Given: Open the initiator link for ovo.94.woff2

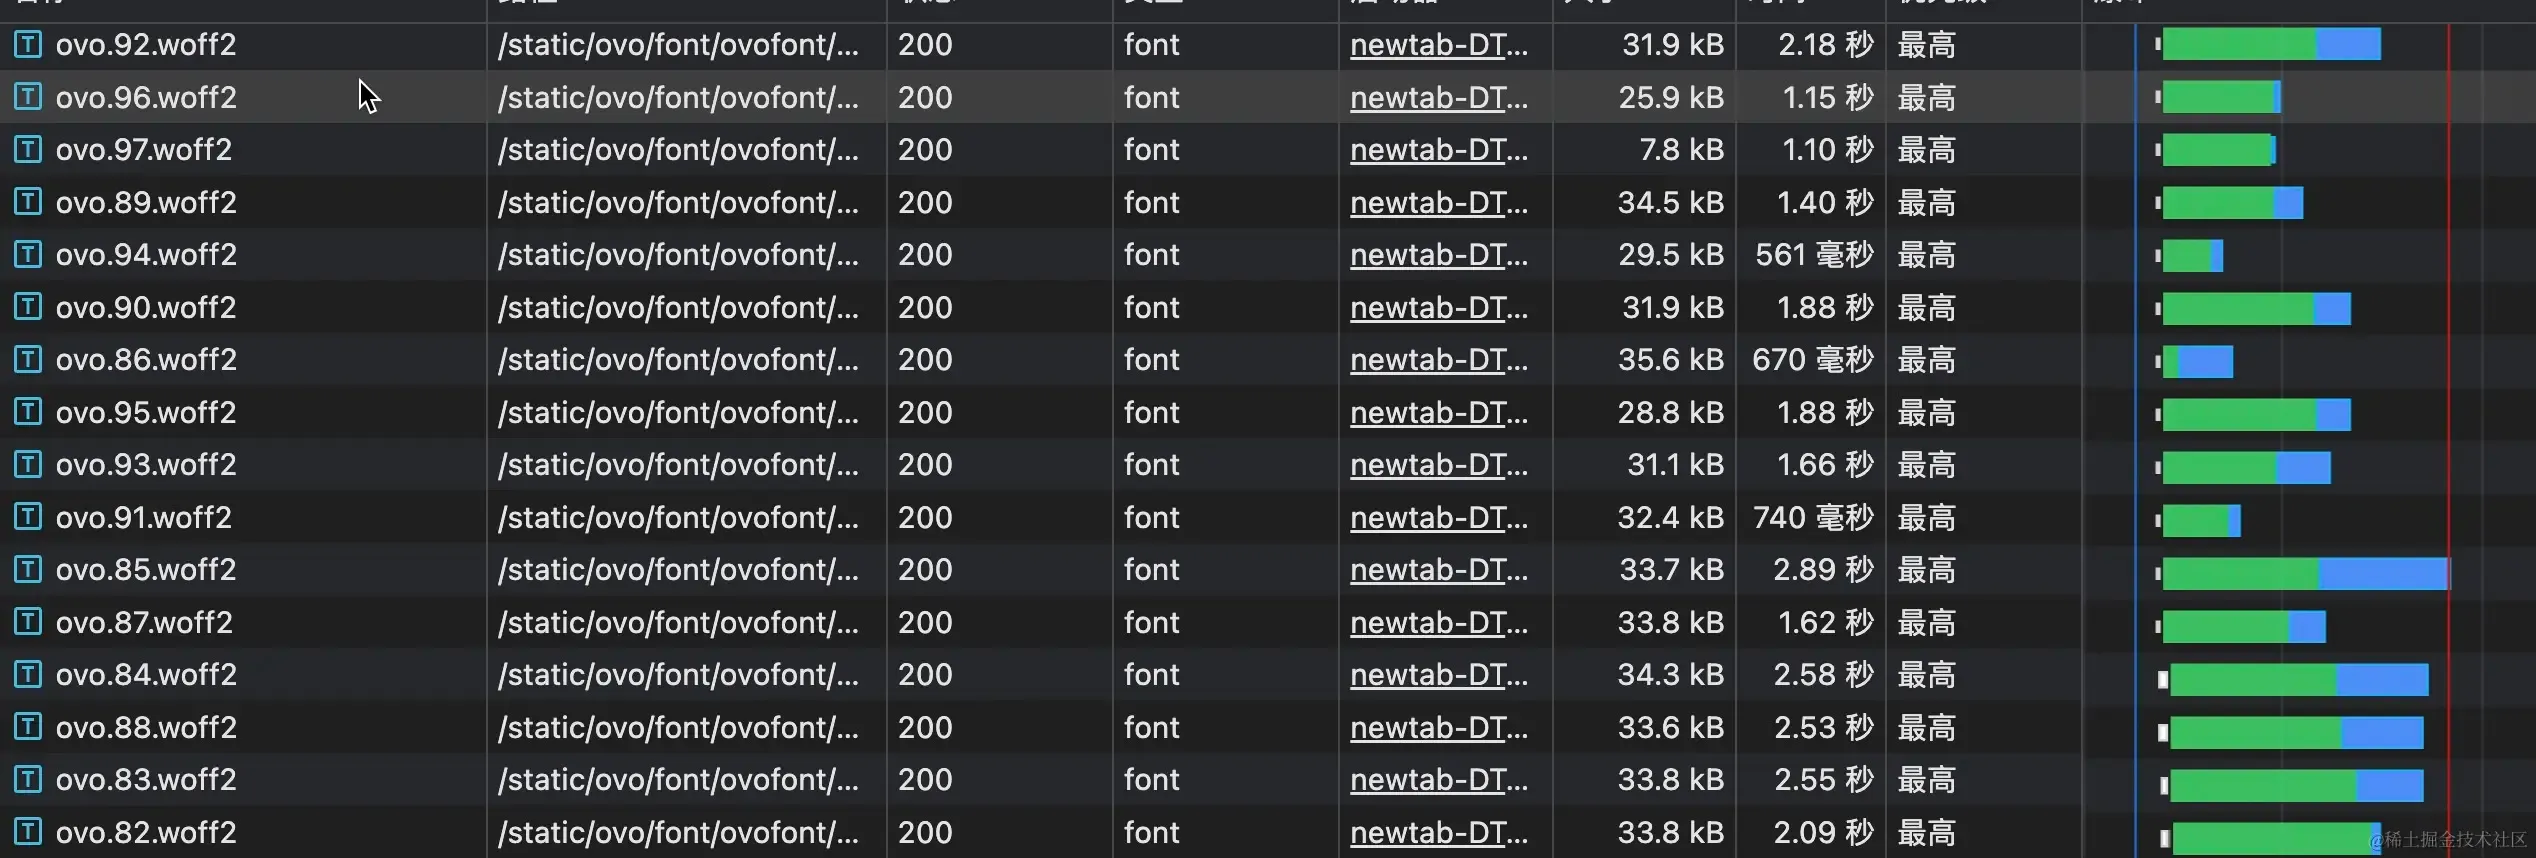Looking at the screenshot, I should point(1439,255).
